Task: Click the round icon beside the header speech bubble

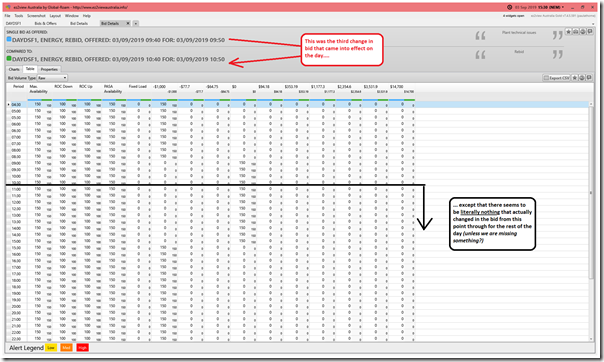Action: (583, 32)
